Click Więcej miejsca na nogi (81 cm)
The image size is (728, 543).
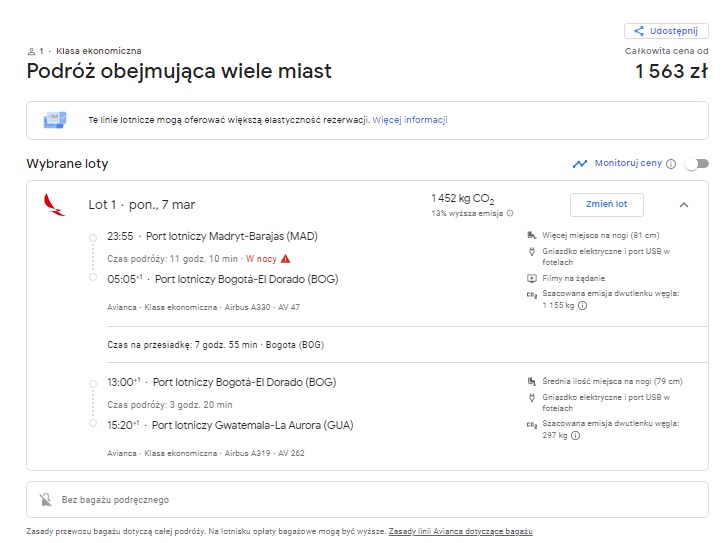(601, 235)
